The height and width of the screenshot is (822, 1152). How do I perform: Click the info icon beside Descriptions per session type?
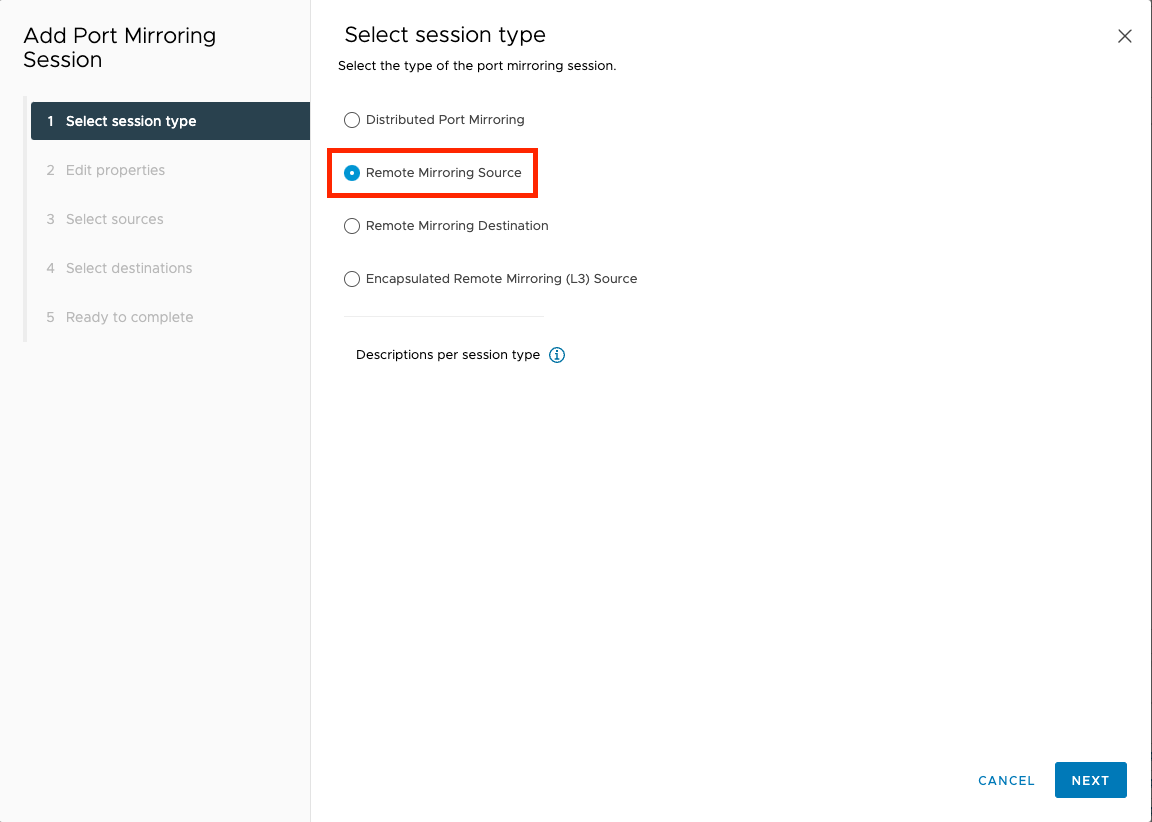coord(557,355)
